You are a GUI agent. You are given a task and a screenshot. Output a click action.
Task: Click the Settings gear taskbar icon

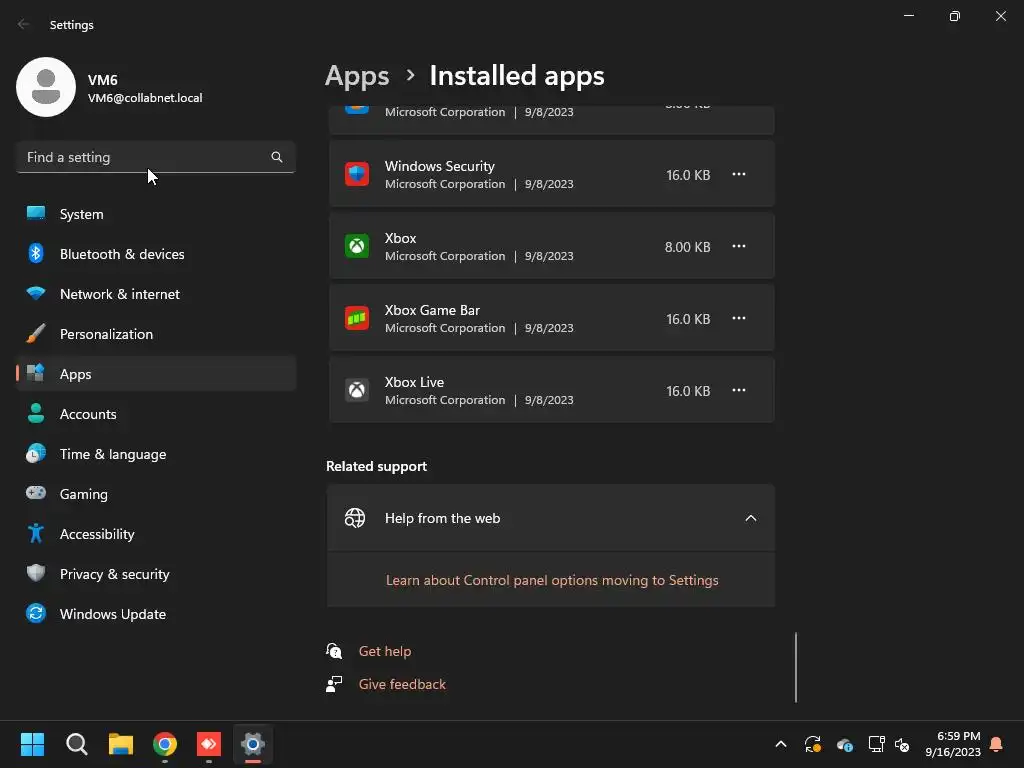[253, 744]
